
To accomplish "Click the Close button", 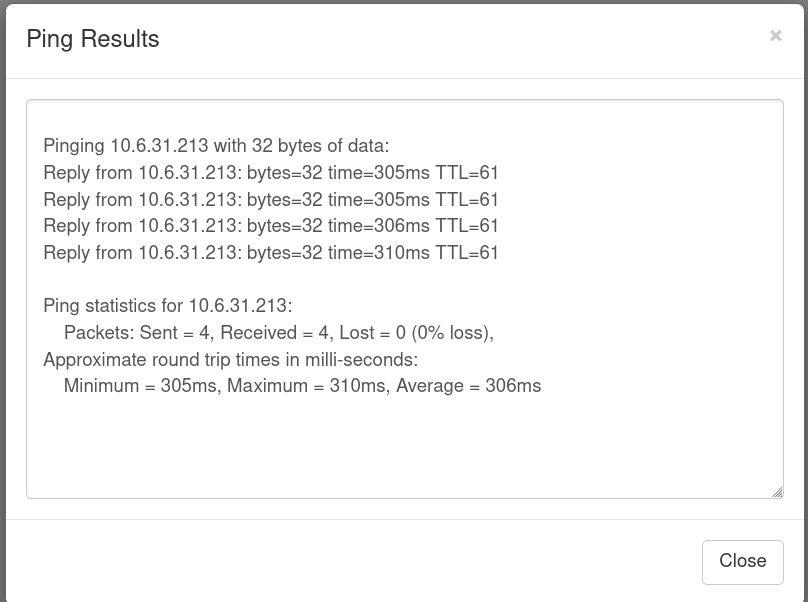I will [x=743, y=562].
